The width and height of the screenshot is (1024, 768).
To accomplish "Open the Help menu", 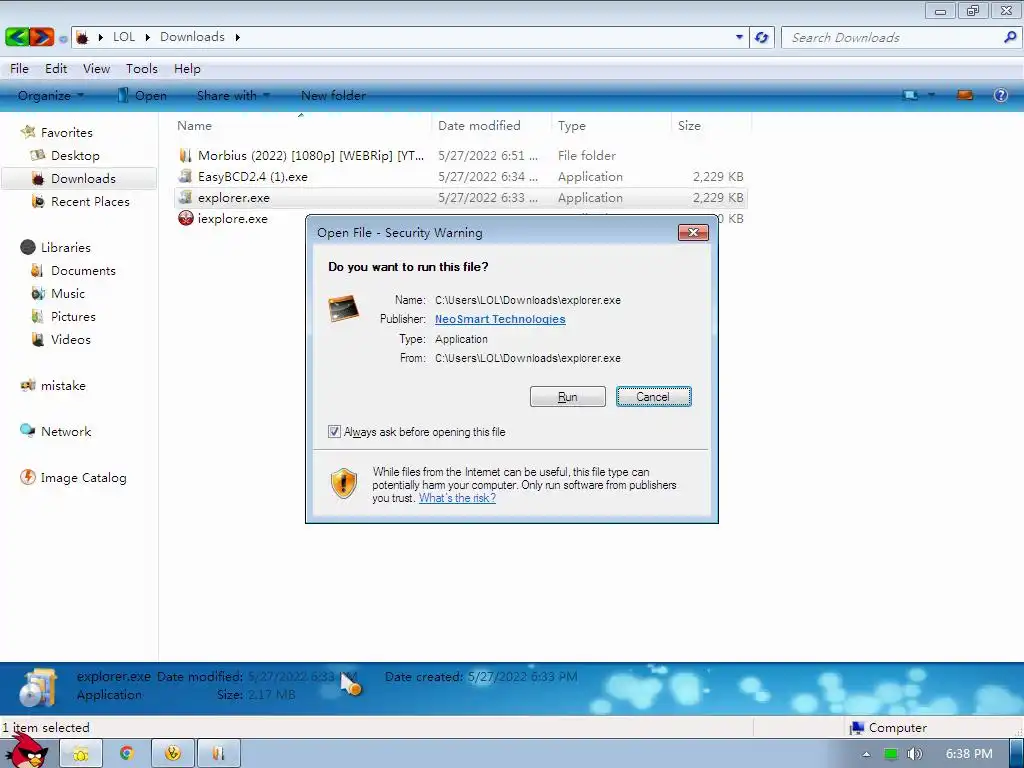I will [x=187, y=69].
